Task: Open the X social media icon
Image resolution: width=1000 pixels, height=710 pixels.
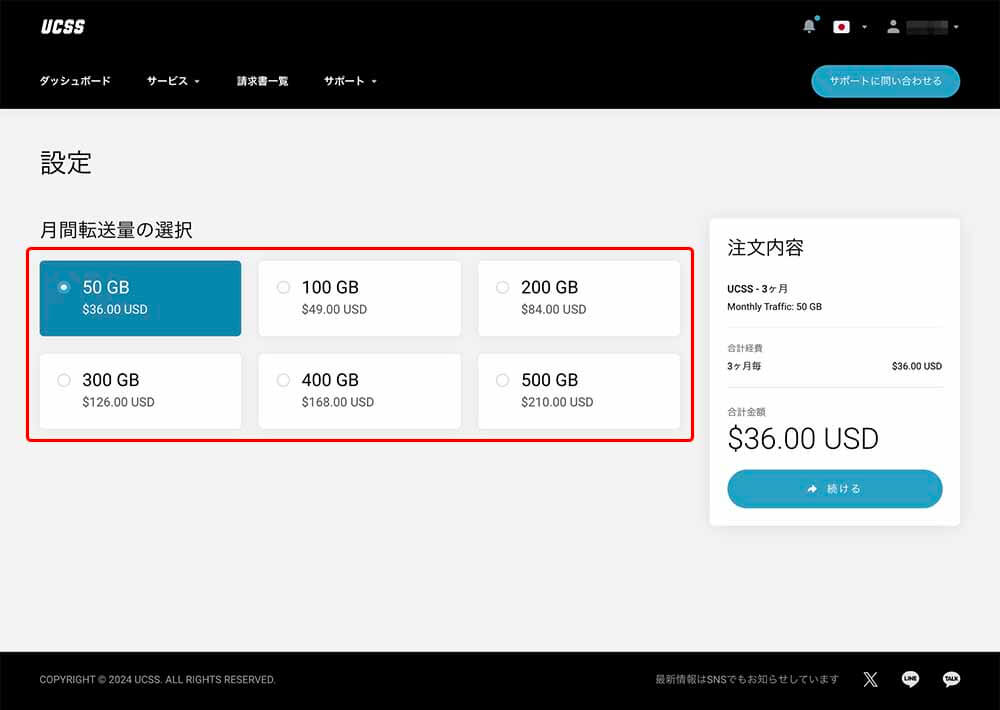Action: (870, 680)
